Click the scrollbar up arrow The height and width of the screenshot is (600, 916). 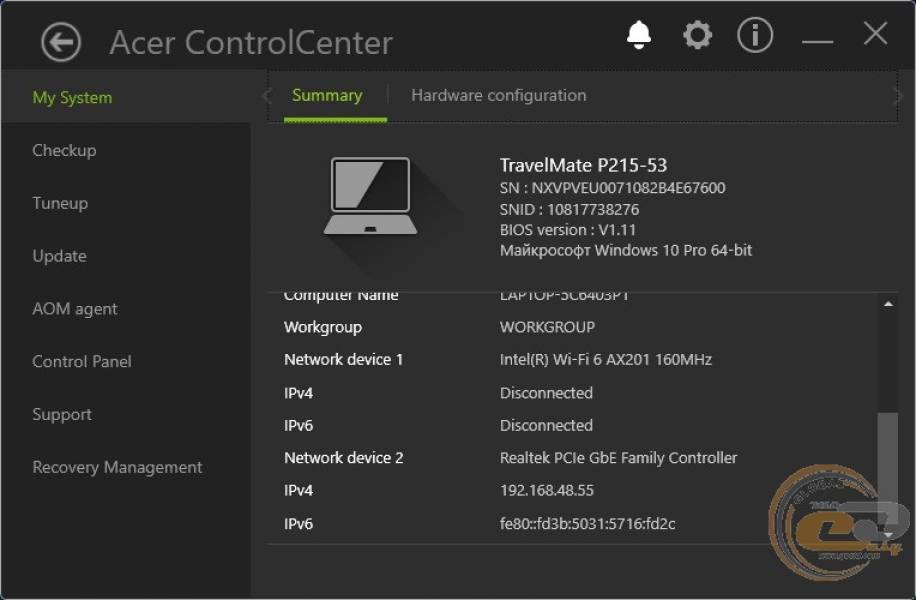pyautogui.click(x=888, y=304)
